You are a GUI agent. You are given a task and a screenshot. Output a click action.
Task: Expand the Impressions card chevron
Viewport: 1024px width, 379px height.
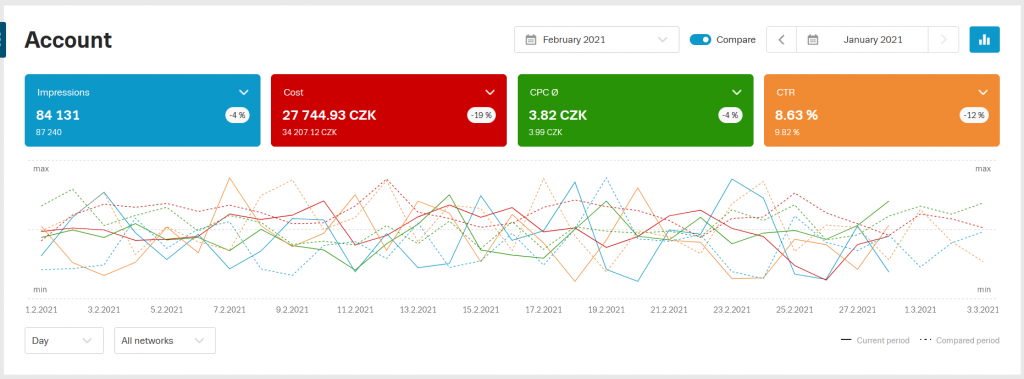tap(244, 92)
